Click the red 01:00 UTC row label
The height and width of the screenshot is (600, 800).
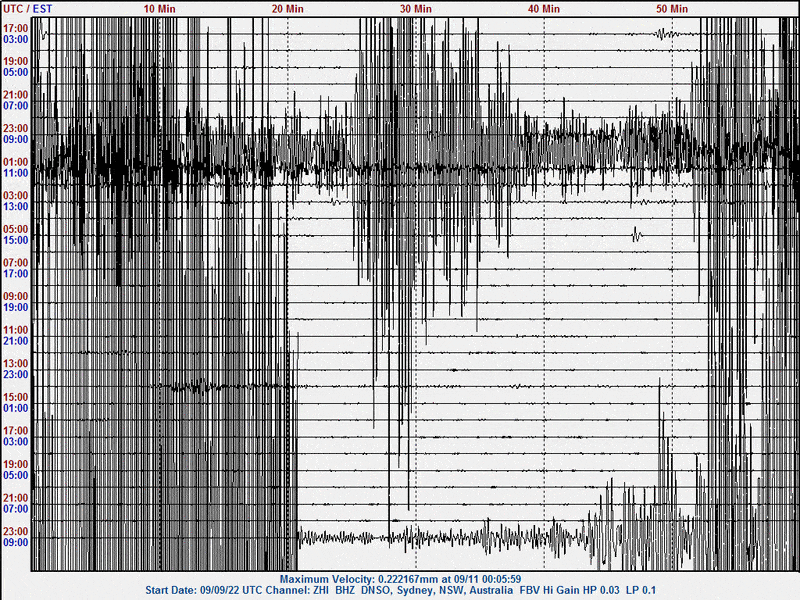click(x=15, y=161)
